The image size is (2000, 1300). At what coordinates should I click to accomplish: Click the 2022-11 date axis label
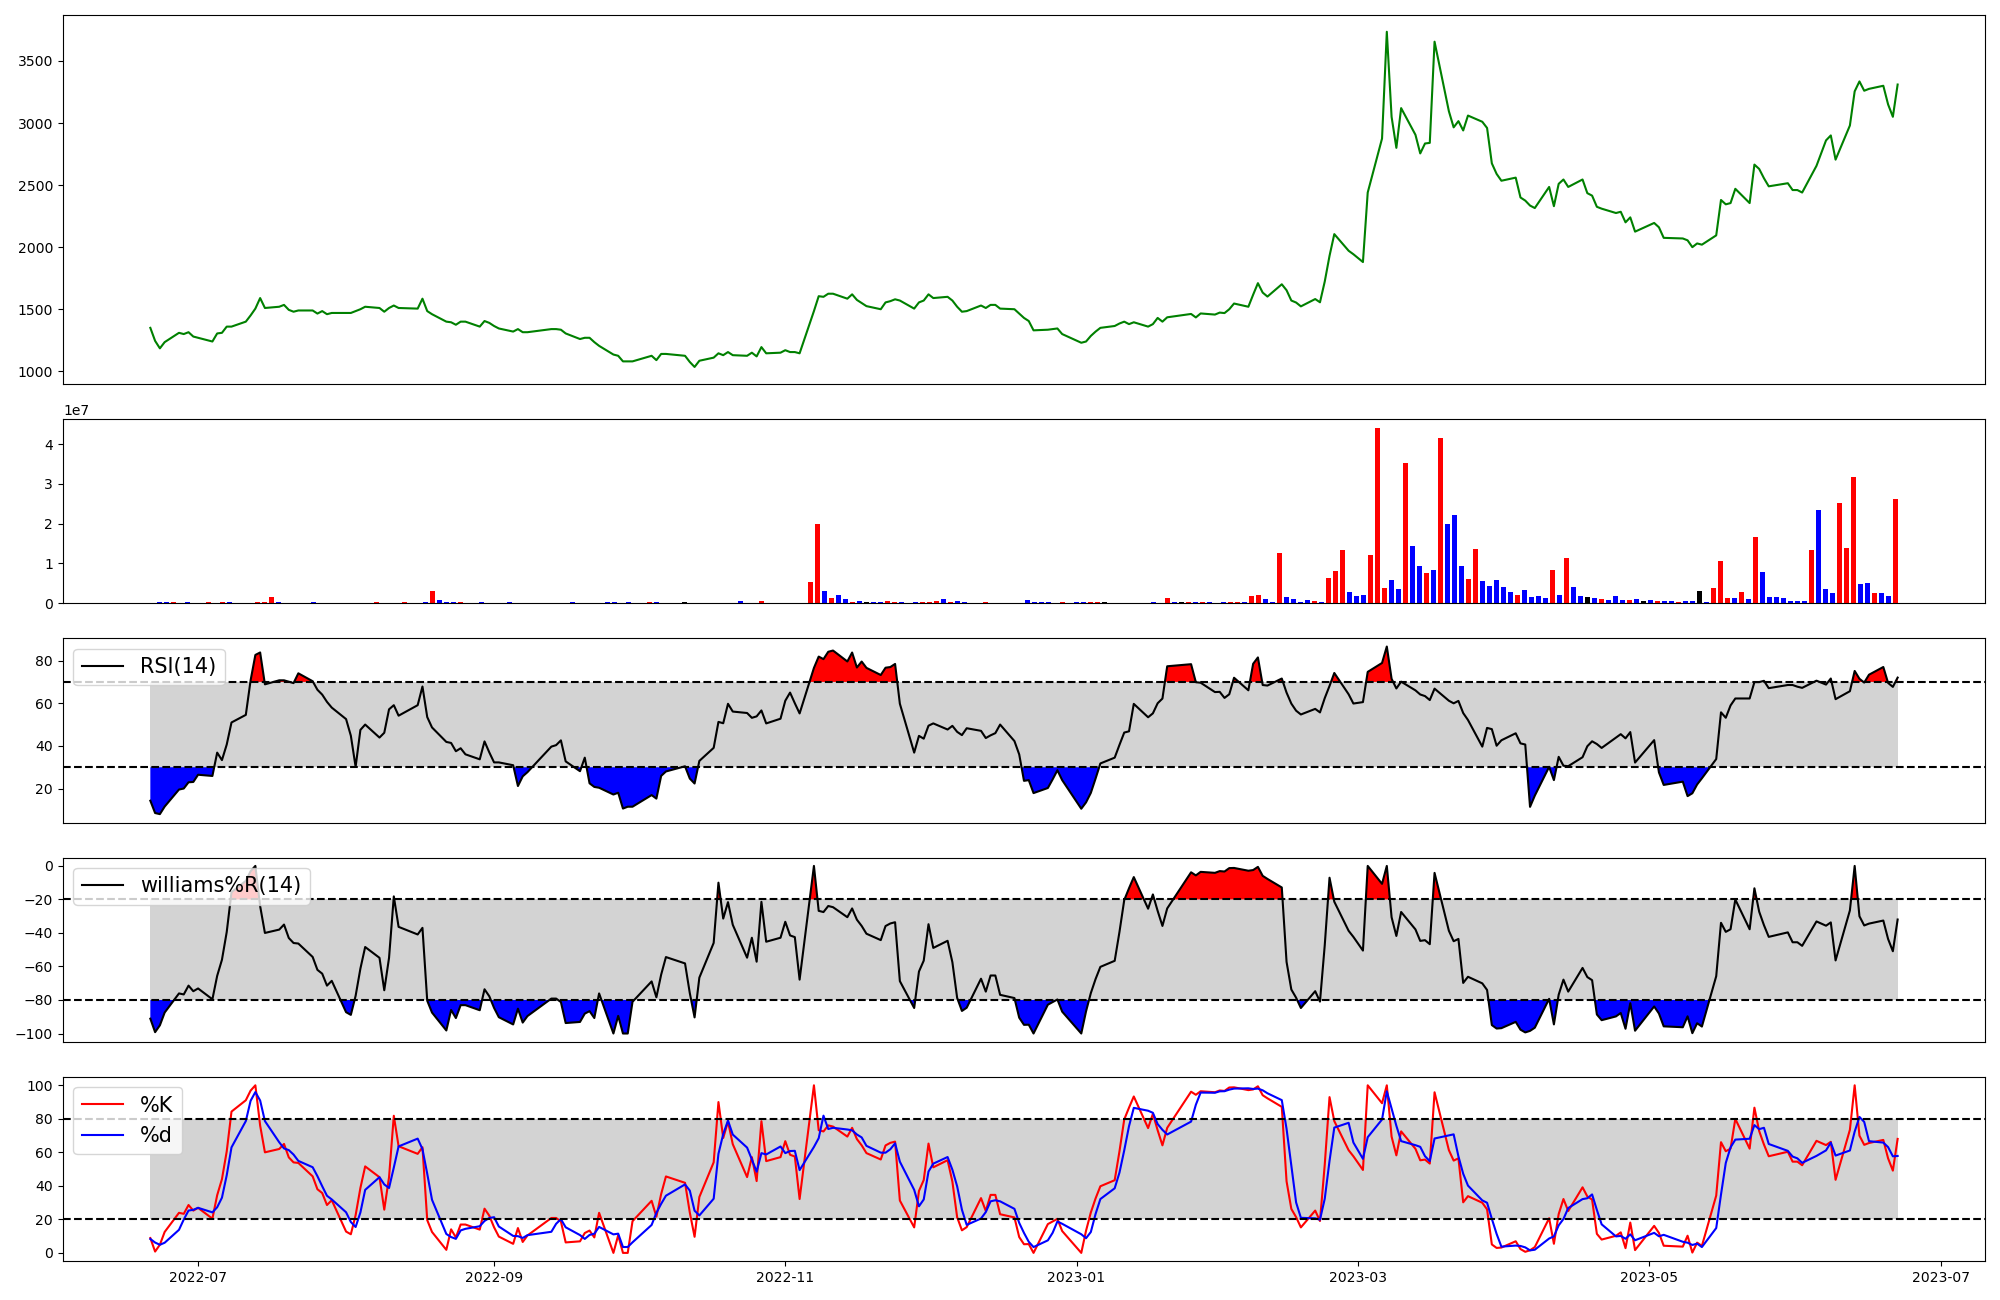pos(785,1277)
